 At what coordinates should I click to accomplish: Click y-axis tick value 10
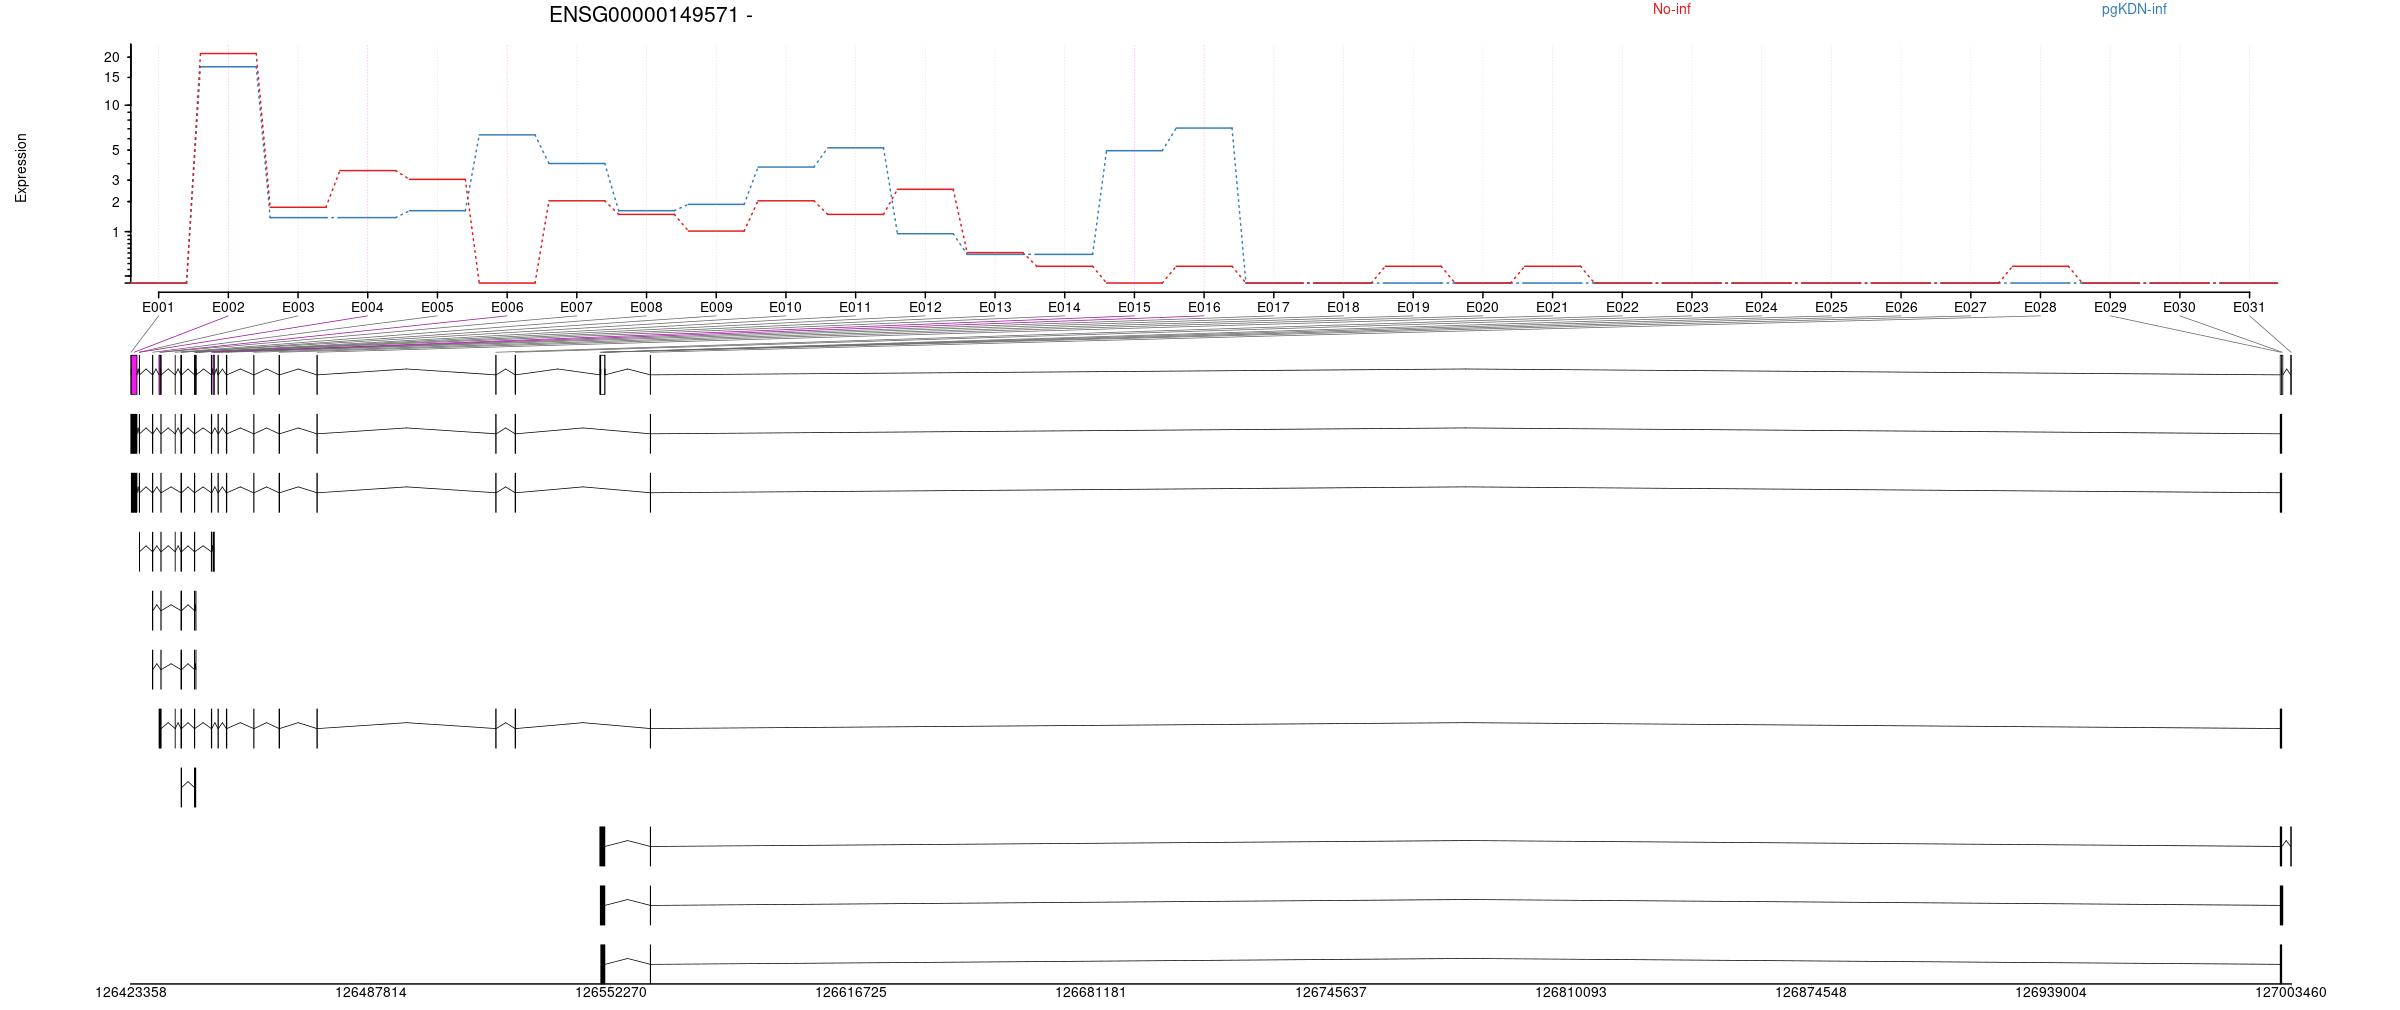[x=111, y=105]
